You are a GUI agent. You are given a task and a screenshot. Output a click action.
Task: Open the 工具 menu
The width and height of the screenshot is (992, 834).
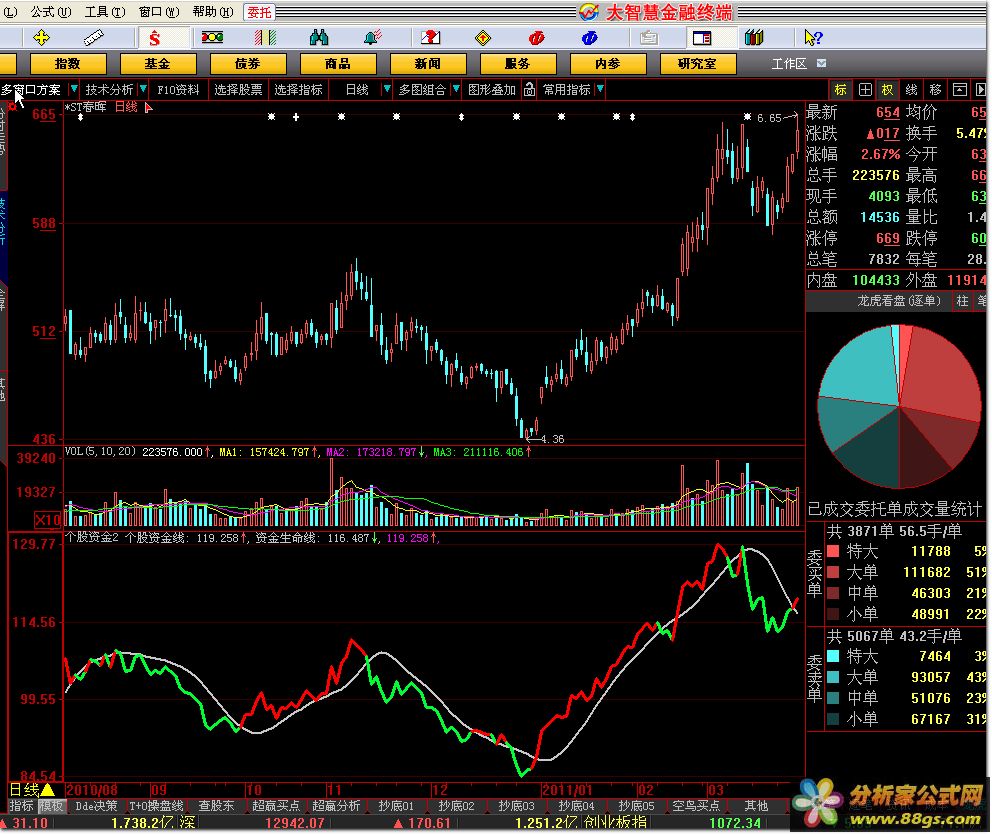[x=104, y=12]
